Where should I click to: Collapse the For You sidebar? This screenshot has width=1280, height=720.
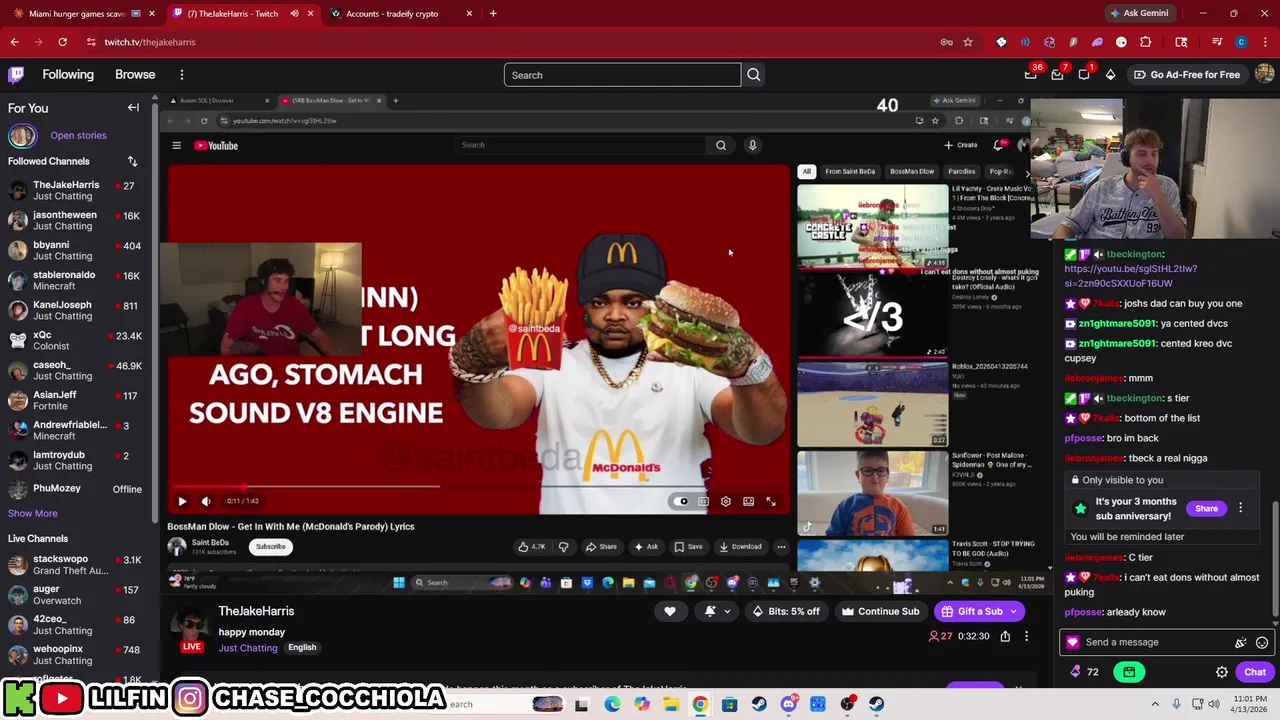(133, 108)
